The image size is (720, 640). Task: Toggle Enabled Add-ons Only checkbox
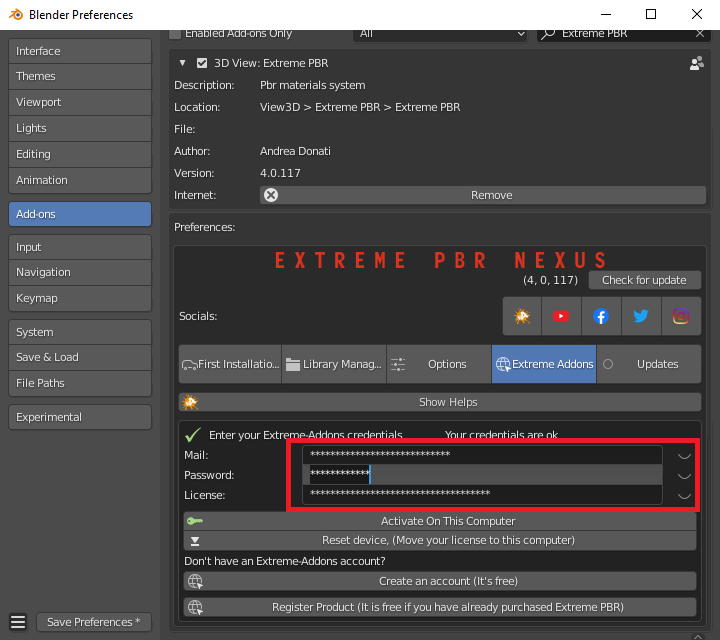tap(175, 34)
